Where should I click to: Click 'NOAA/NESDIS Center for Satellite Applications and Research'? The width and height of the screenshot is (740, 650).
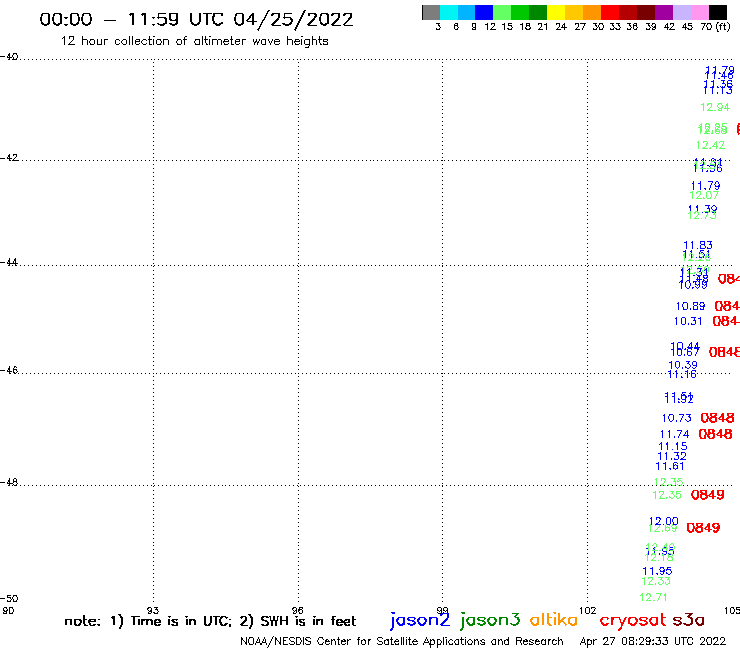click(402, 641)
